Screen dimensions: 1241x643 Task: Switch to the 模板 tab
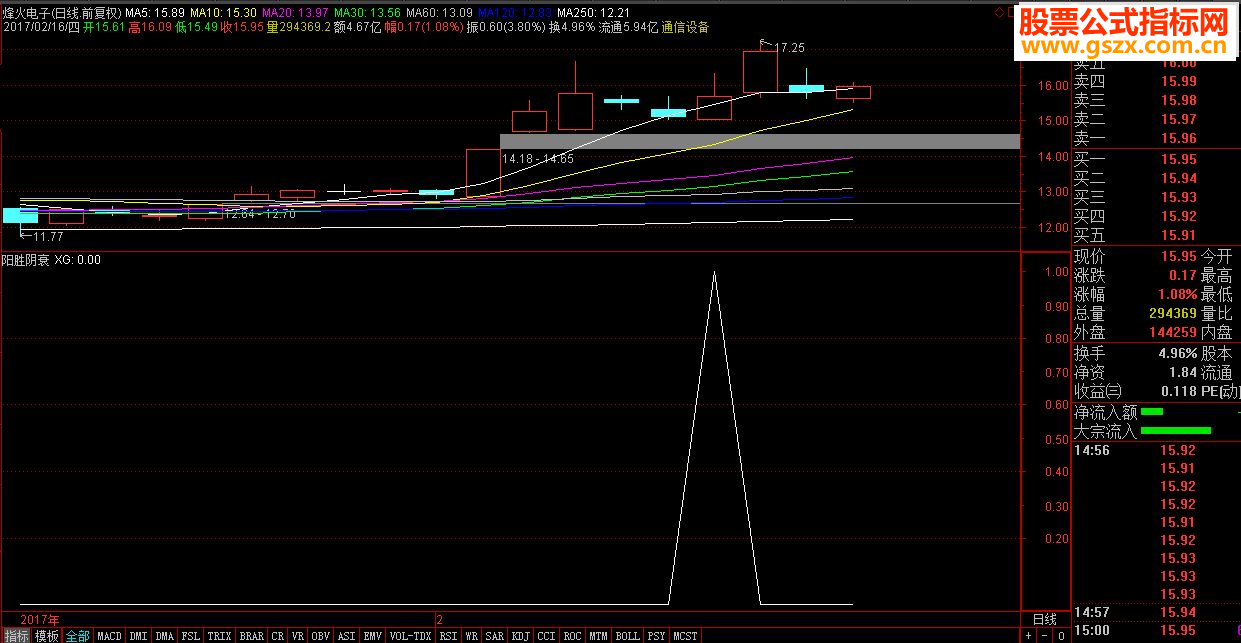[47, 636]
